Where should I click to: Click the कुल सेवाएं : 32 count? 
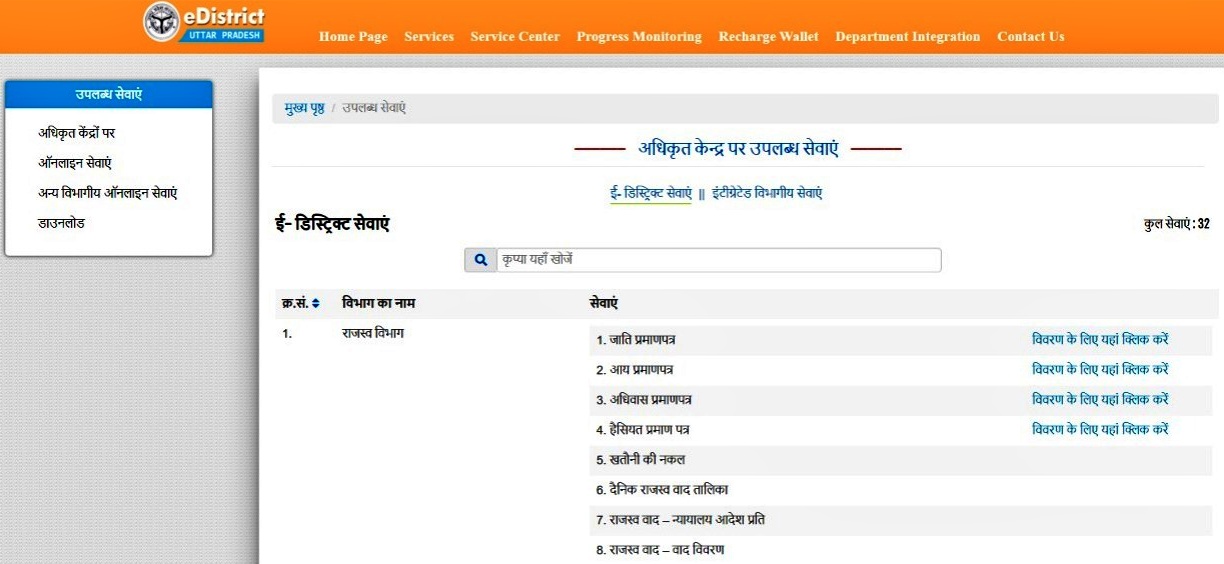click(1177, 224)
